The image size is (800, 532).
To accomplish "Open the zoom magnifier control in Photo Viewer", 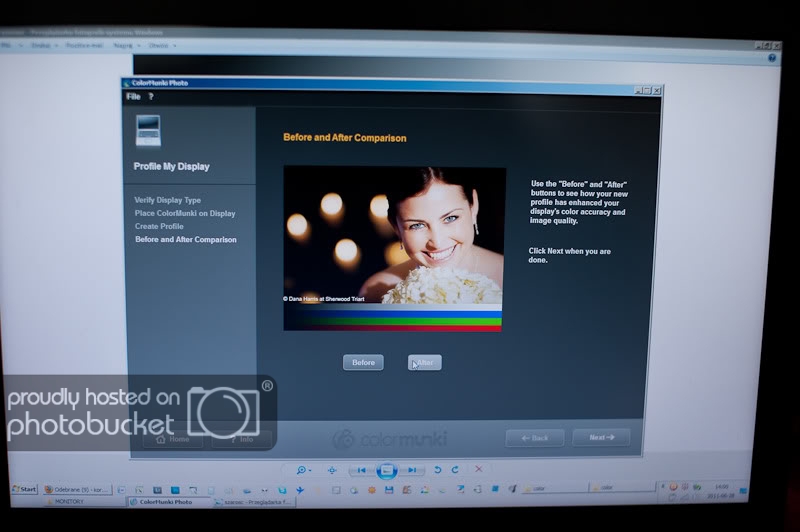I will 303,470.
